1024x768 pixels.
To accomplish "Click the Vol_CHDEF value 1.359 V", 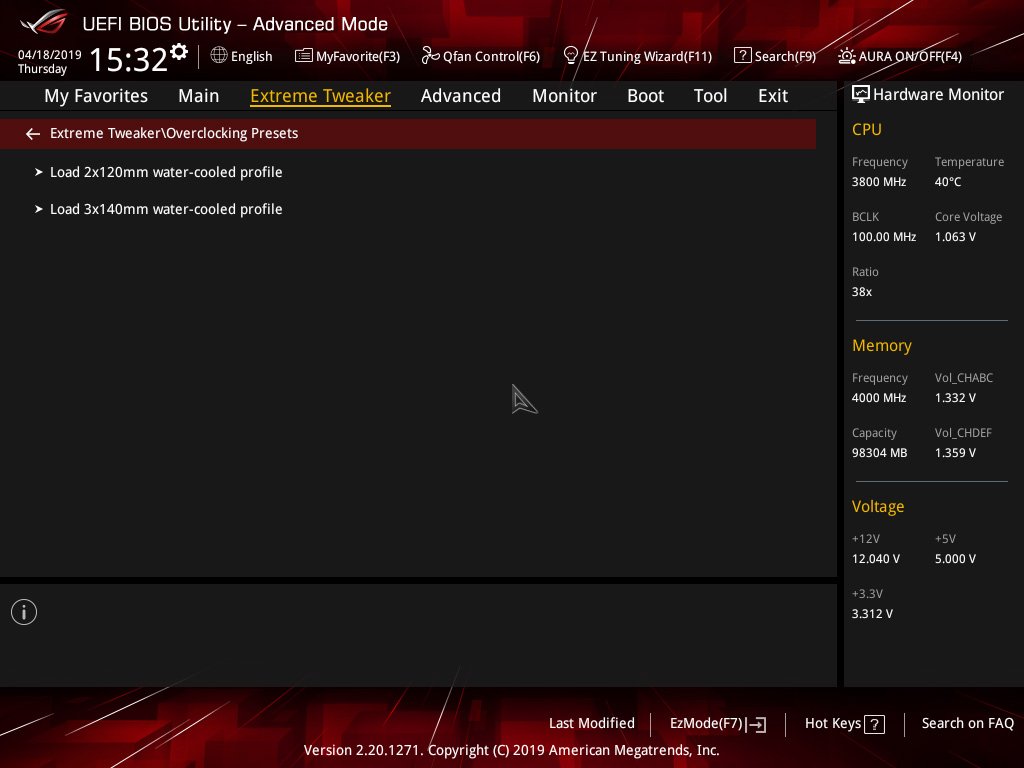I will (955, 453).
